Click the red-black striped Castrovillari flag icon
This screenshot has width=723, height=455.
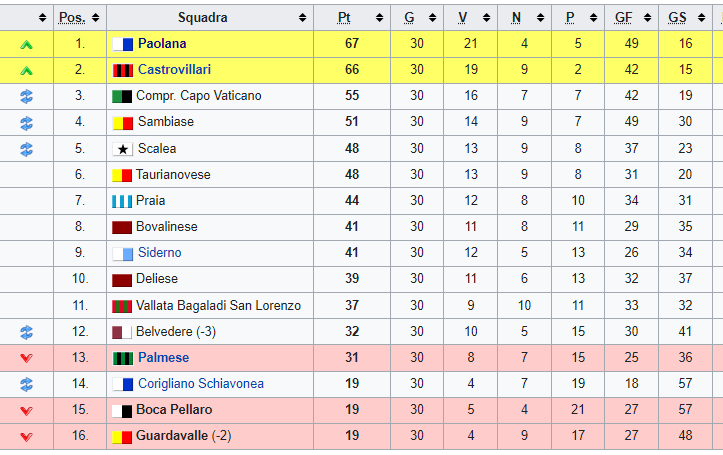[x=123, y=71]
